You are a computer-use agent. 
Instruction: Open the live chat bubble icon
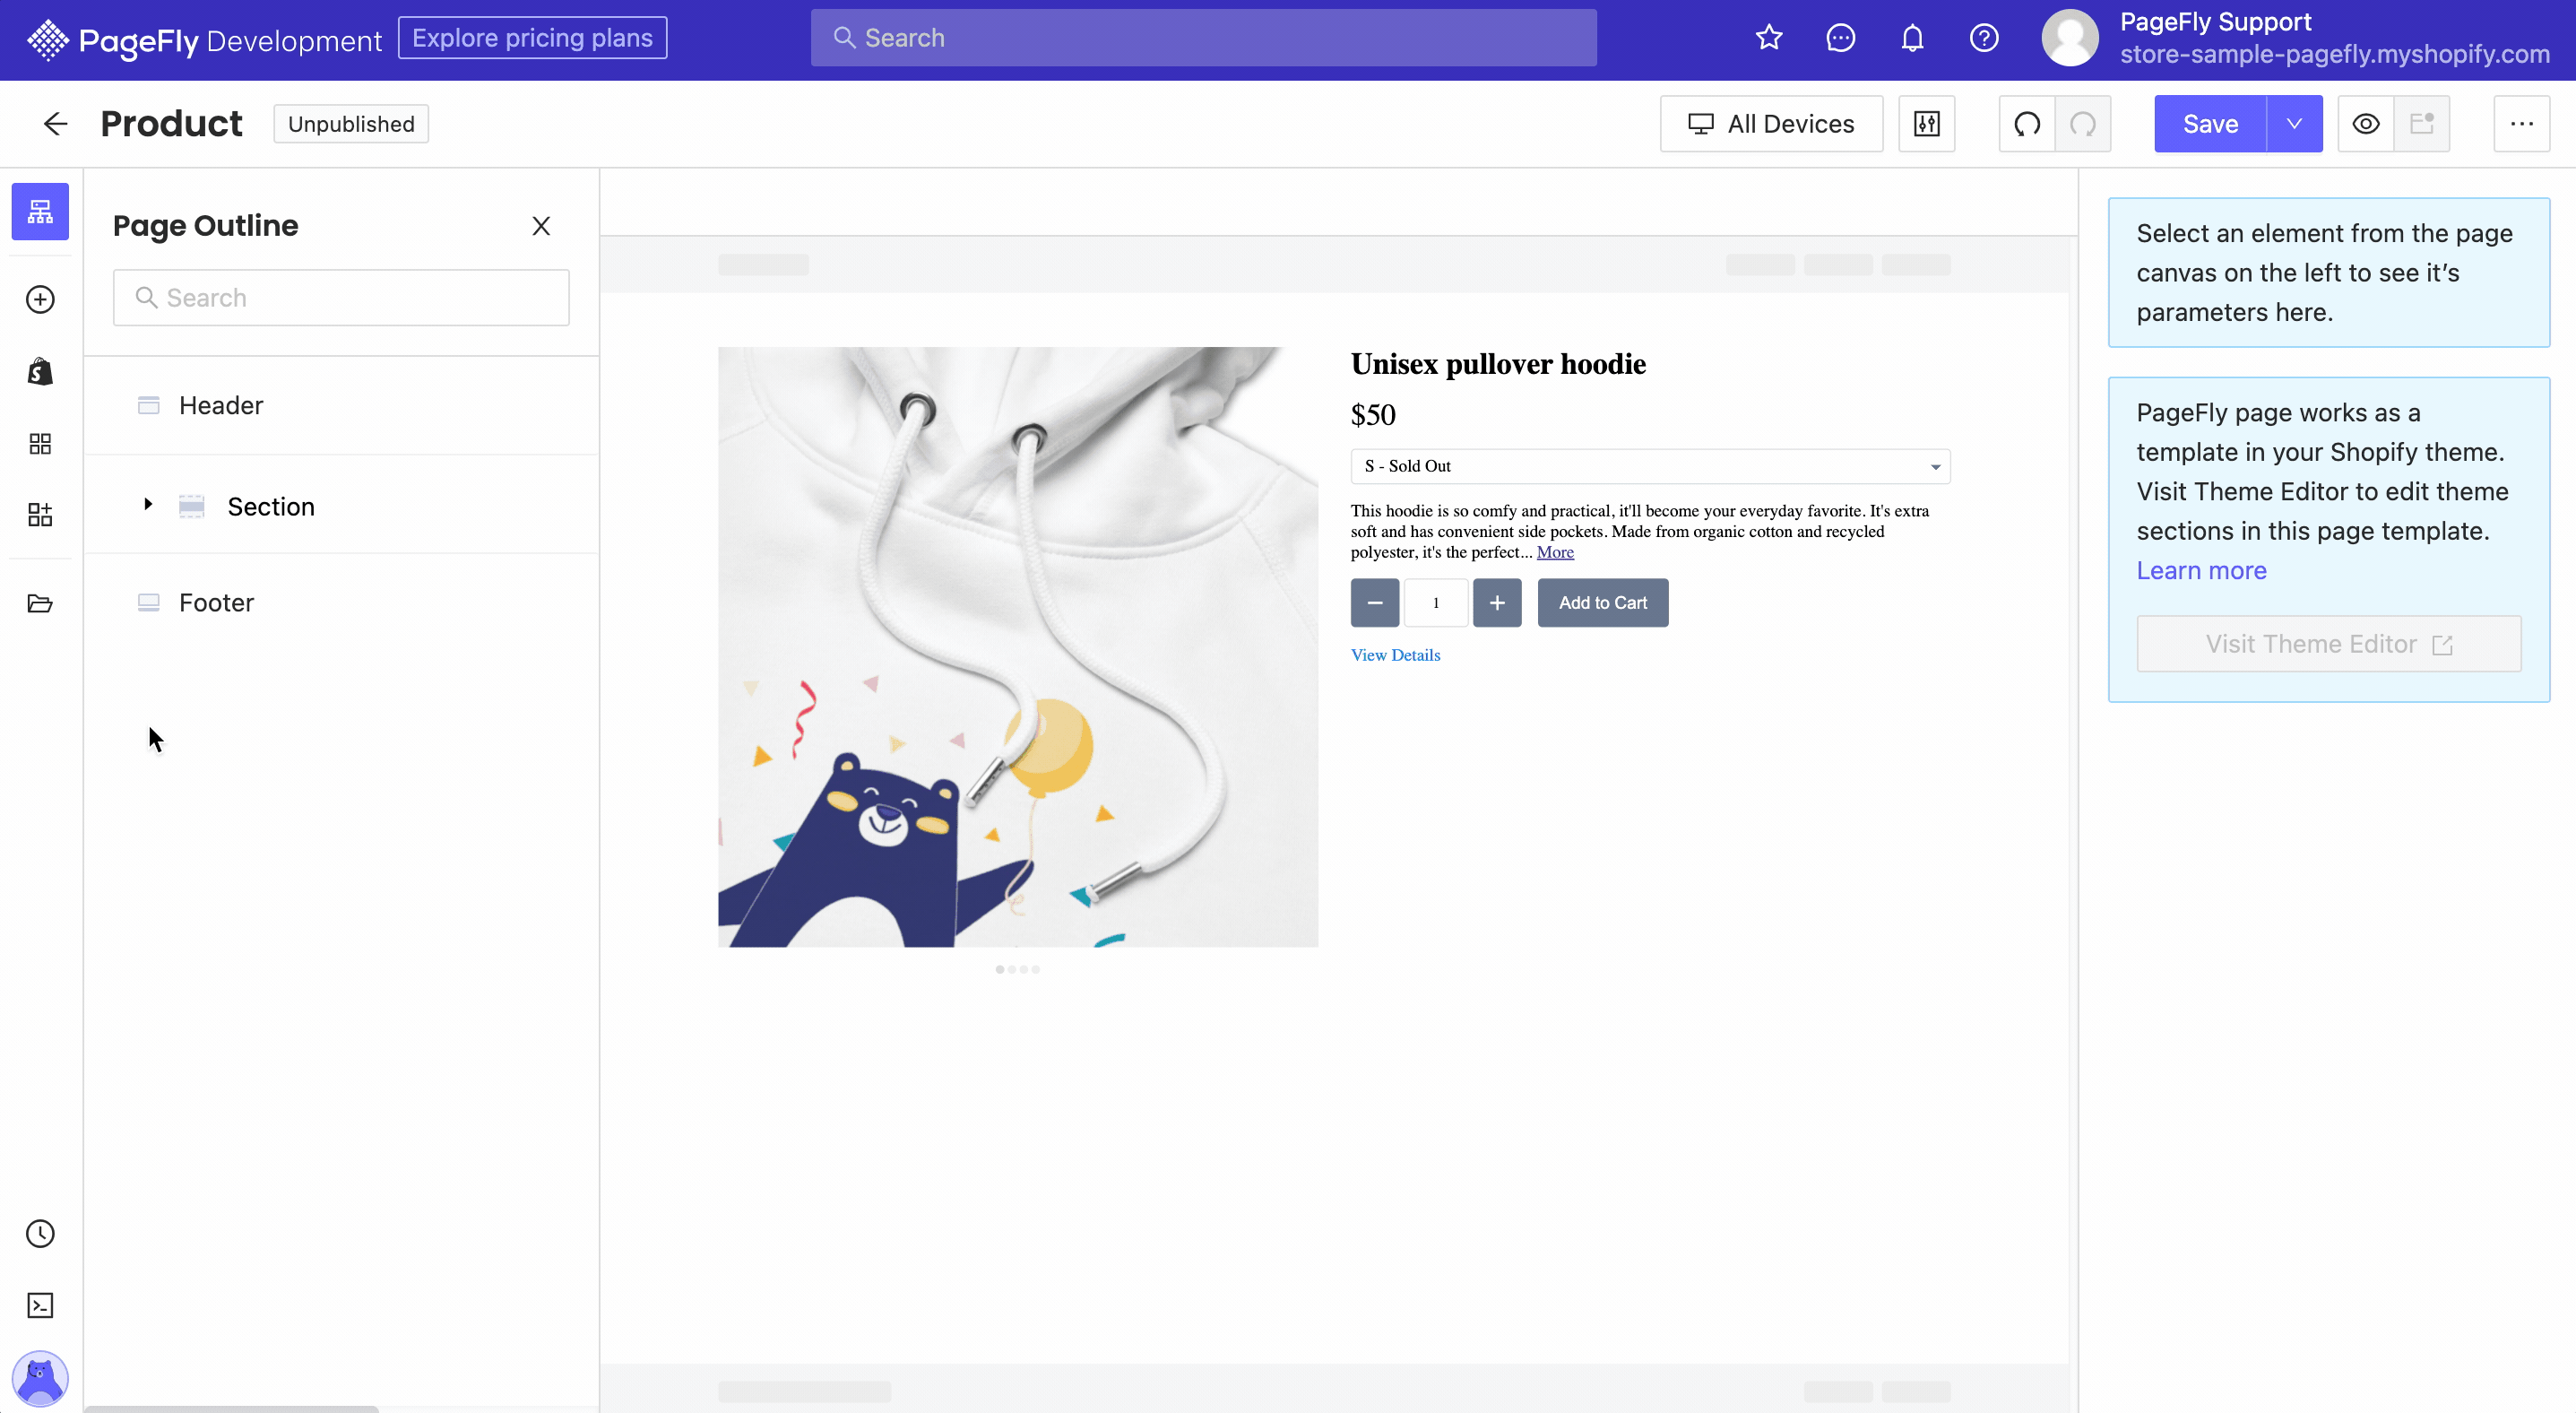pos(1841,38)
